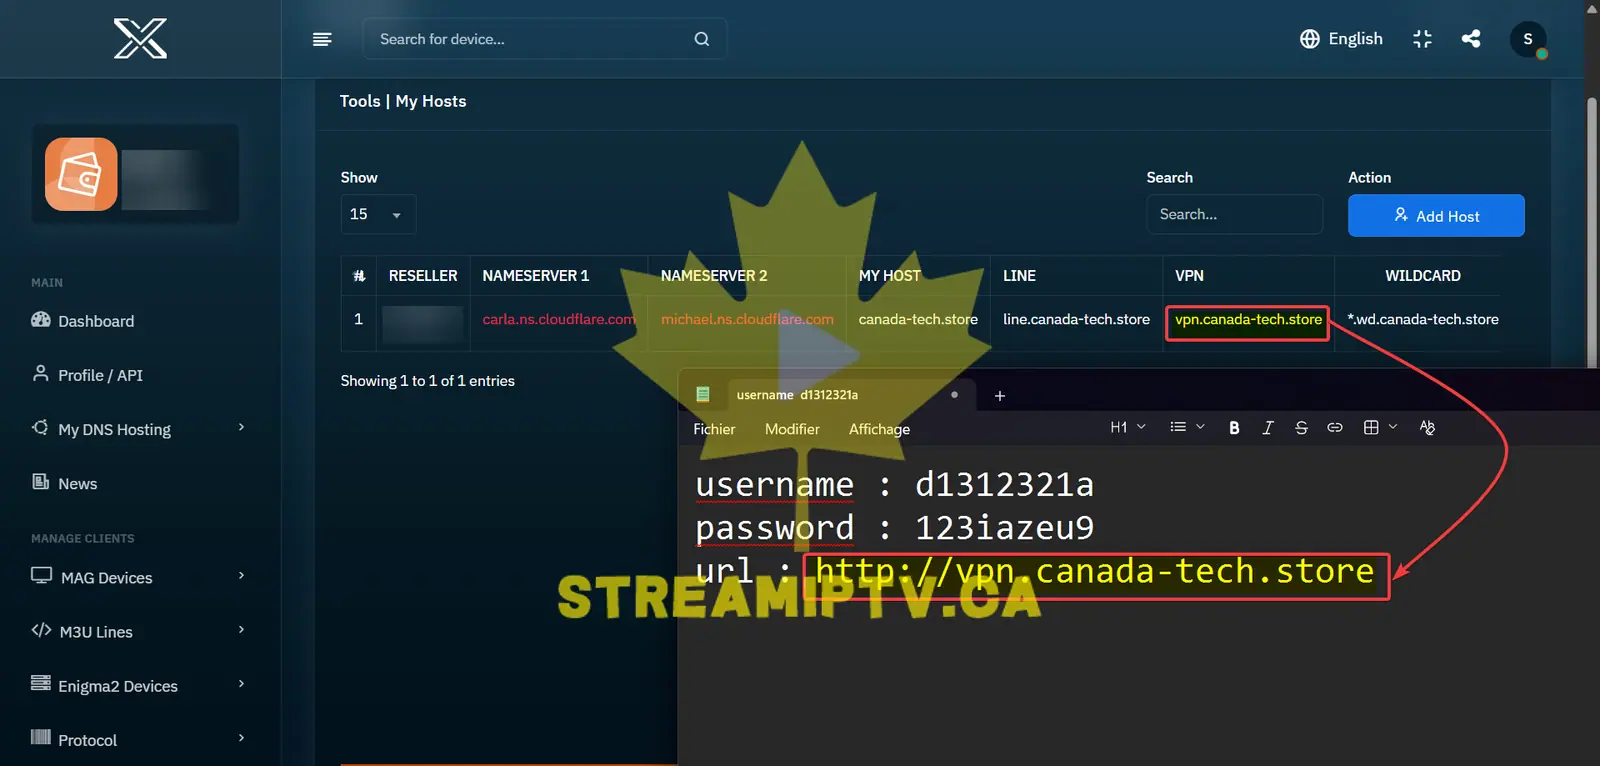Expand the My DNS Hosting submenu arrow
The image size is (1600, 766).
tap(241, 427)
